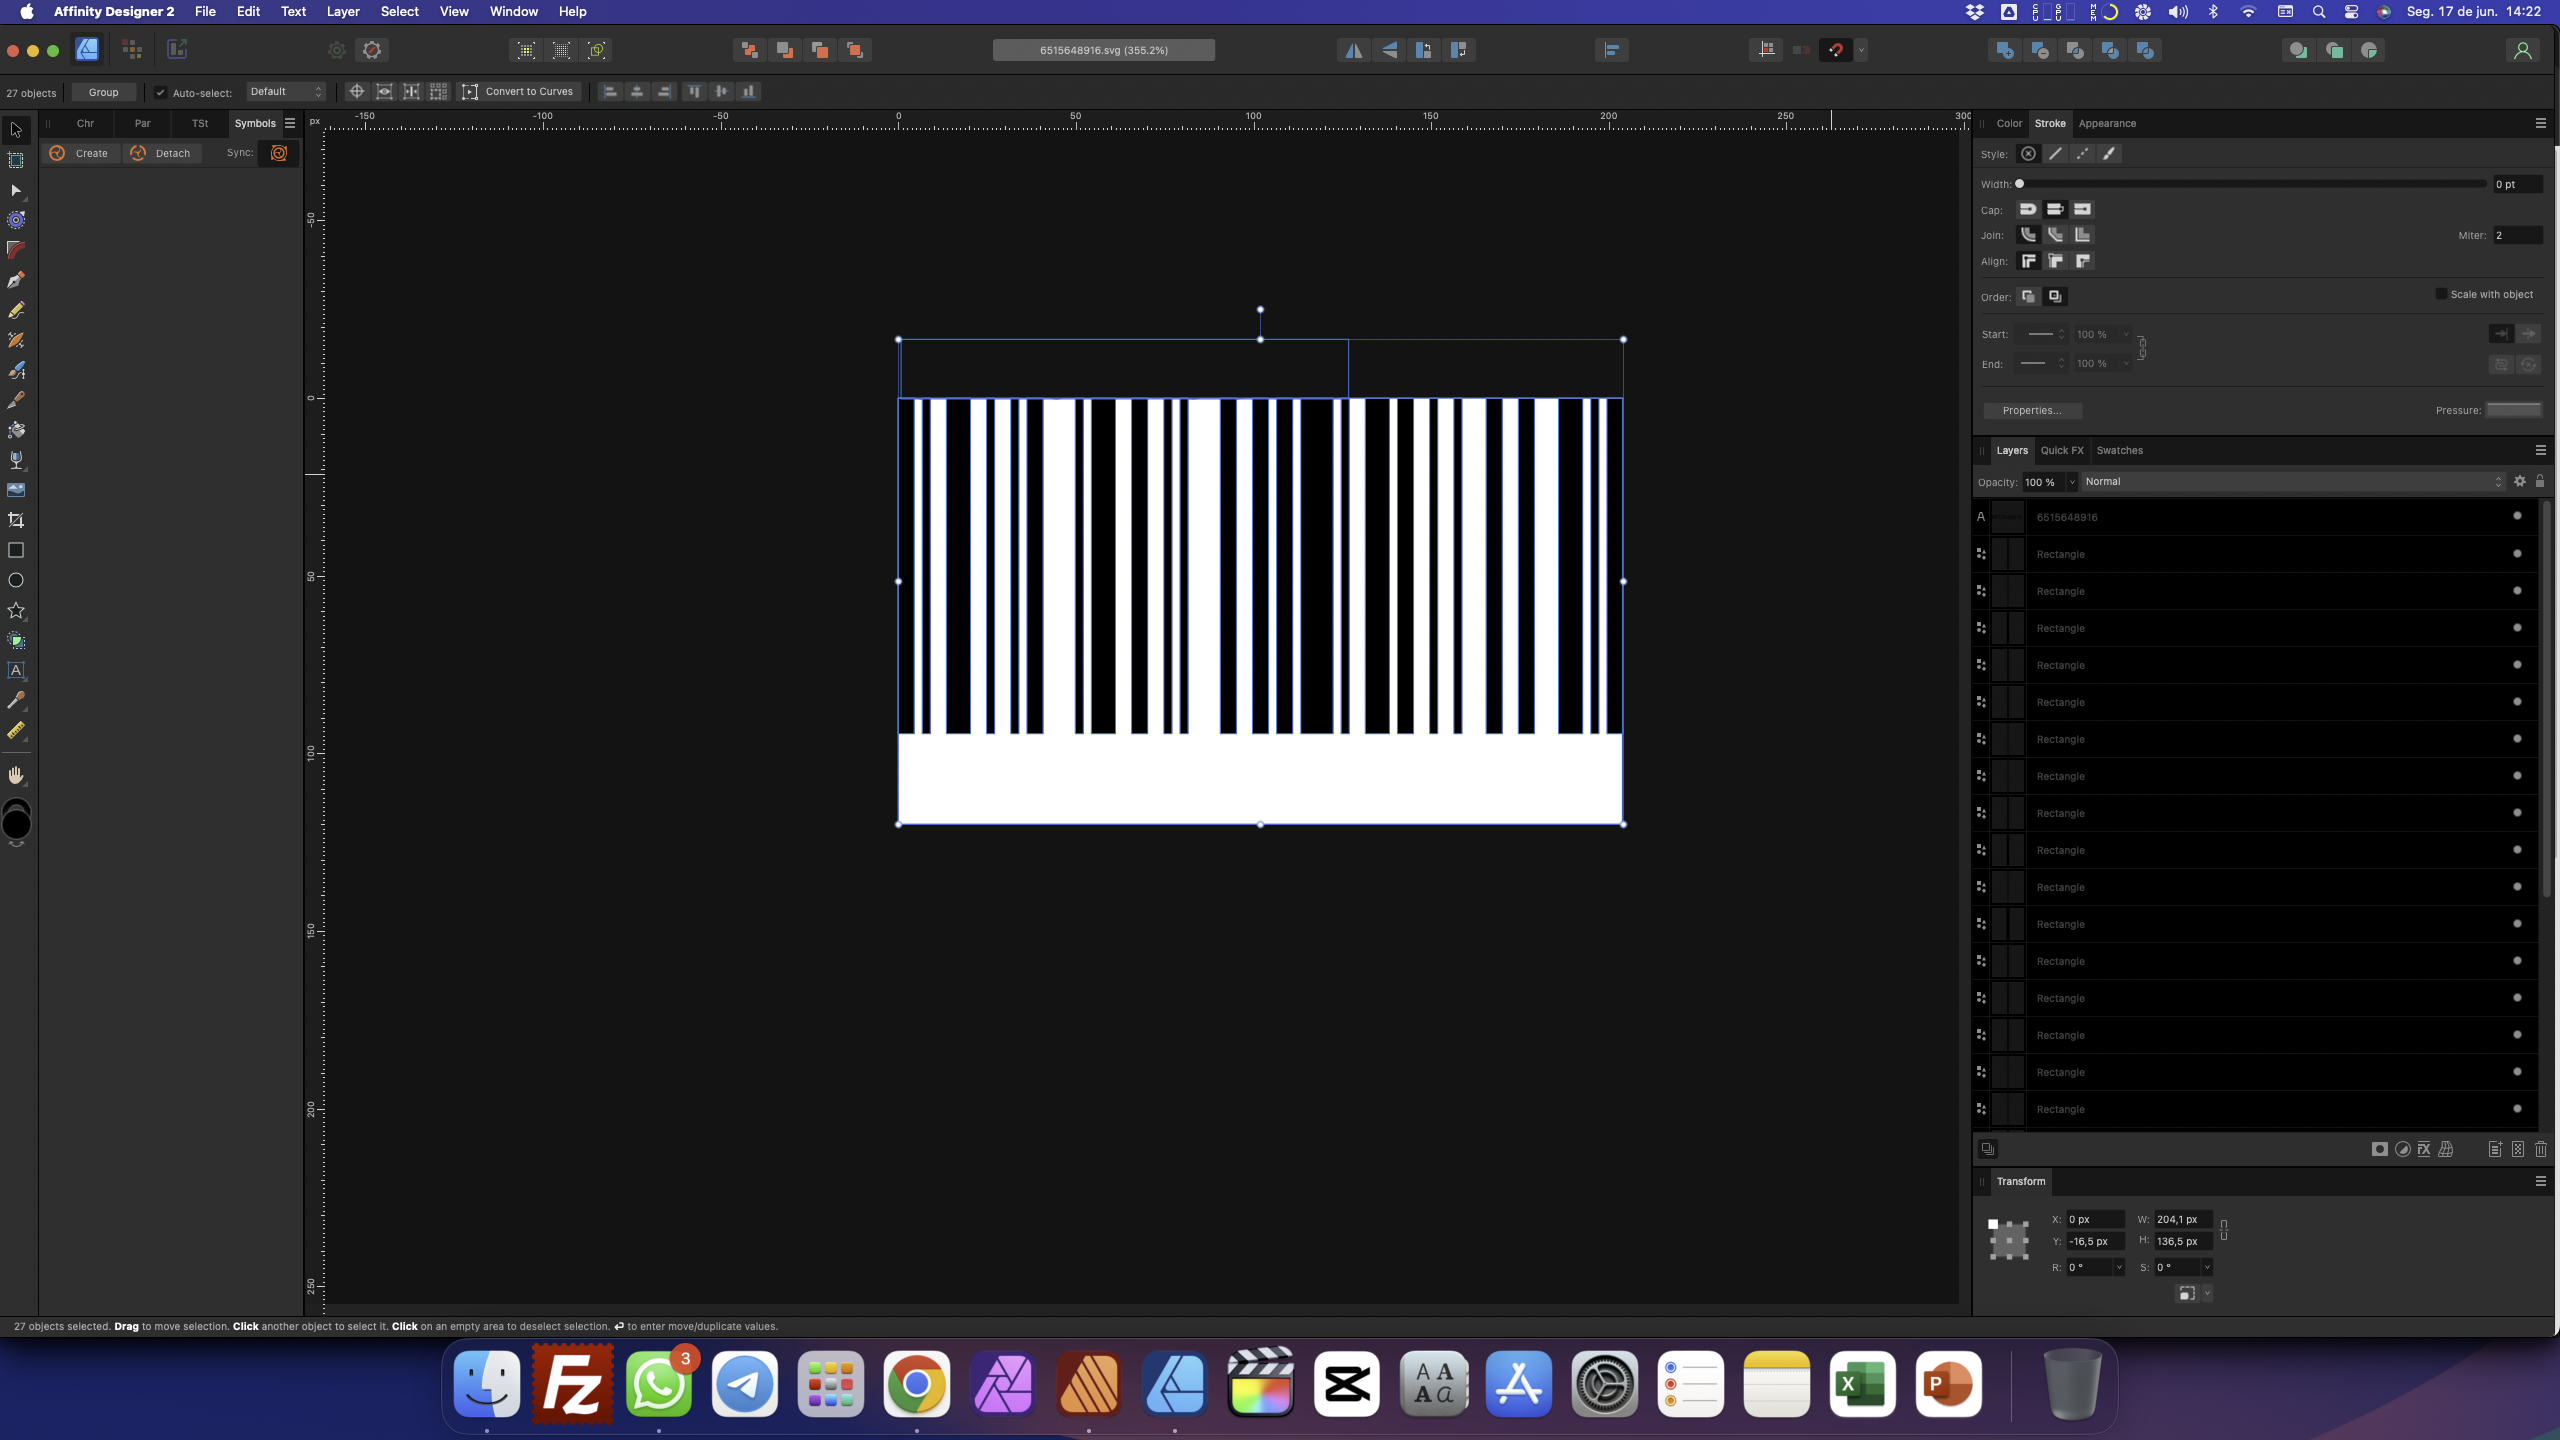Image resolution: width=2560 pixels, height=1440 pixels.
Task: Click the Pressure curve preview box
Action: point(2513,410)
